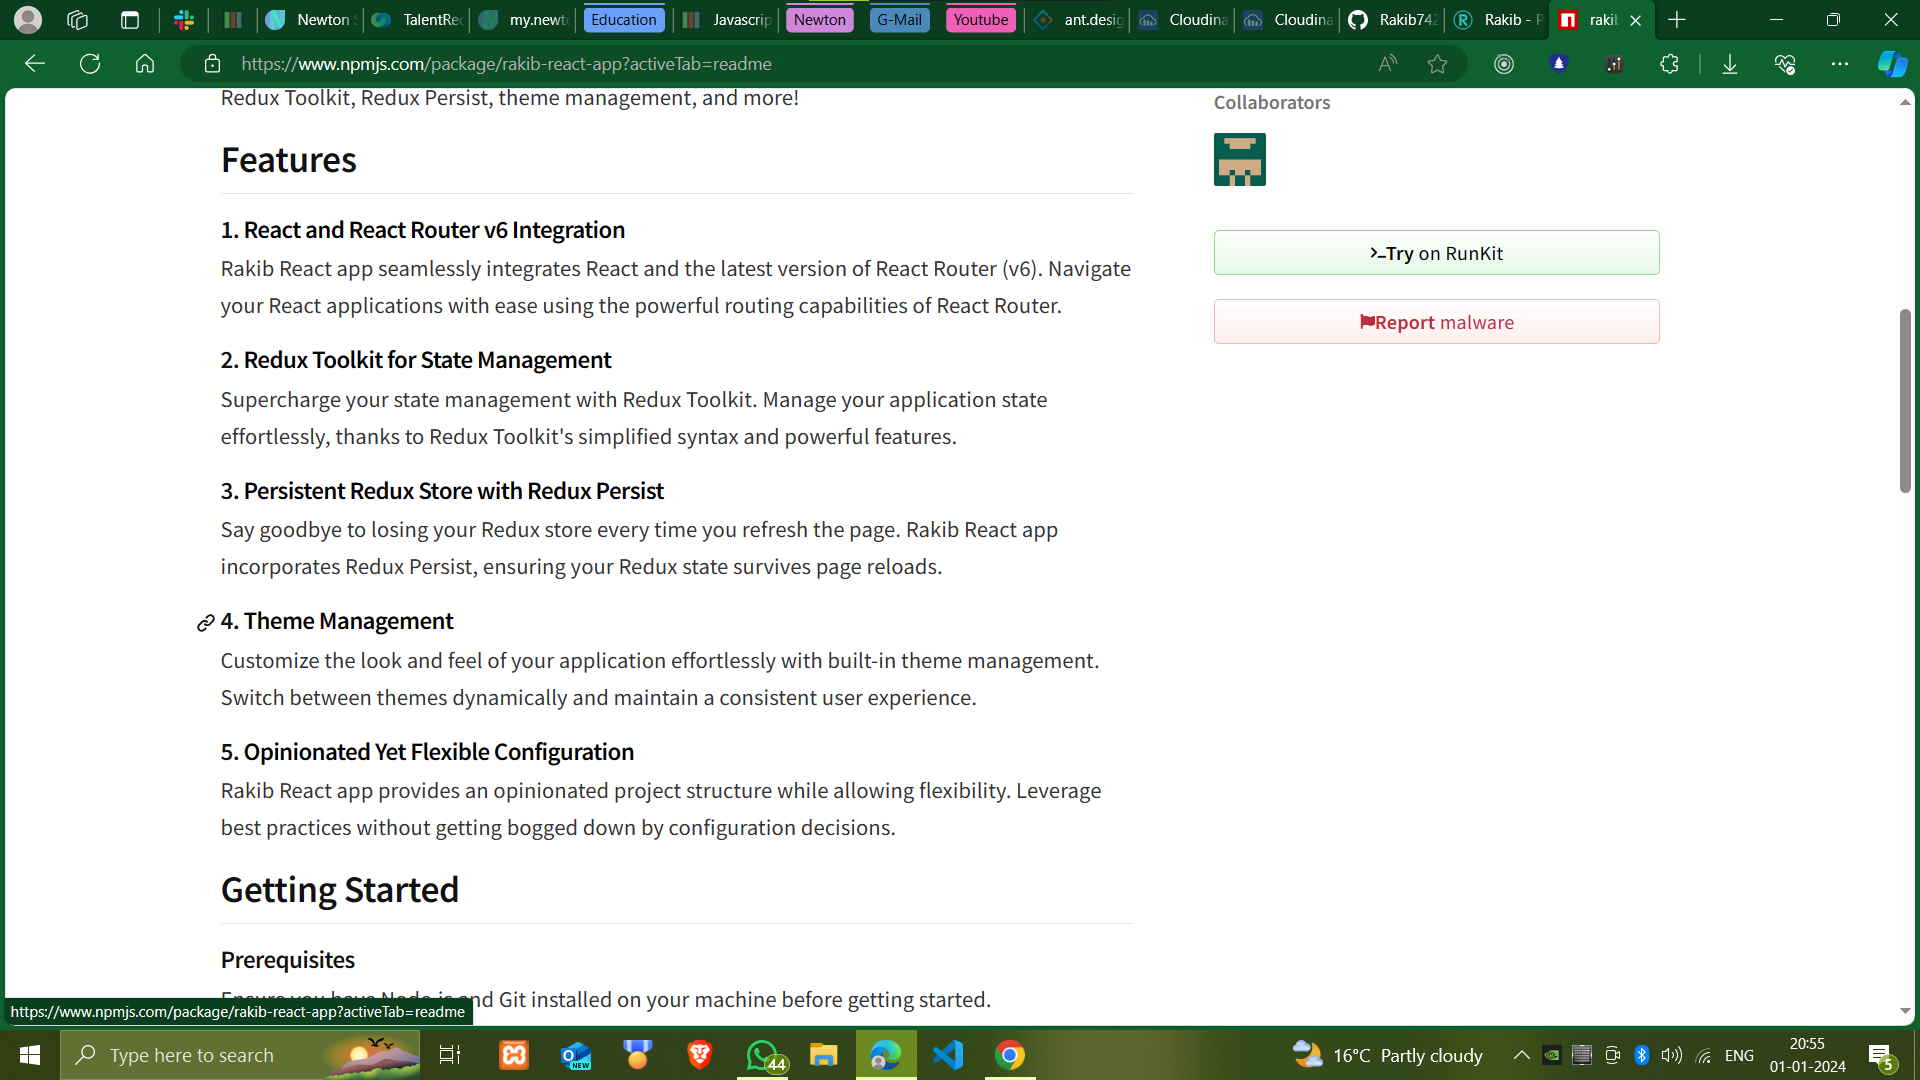Viewport: 1920px width, 1080px height.
Task: Click the collaborator avatar image
Action: [1240, 160]
